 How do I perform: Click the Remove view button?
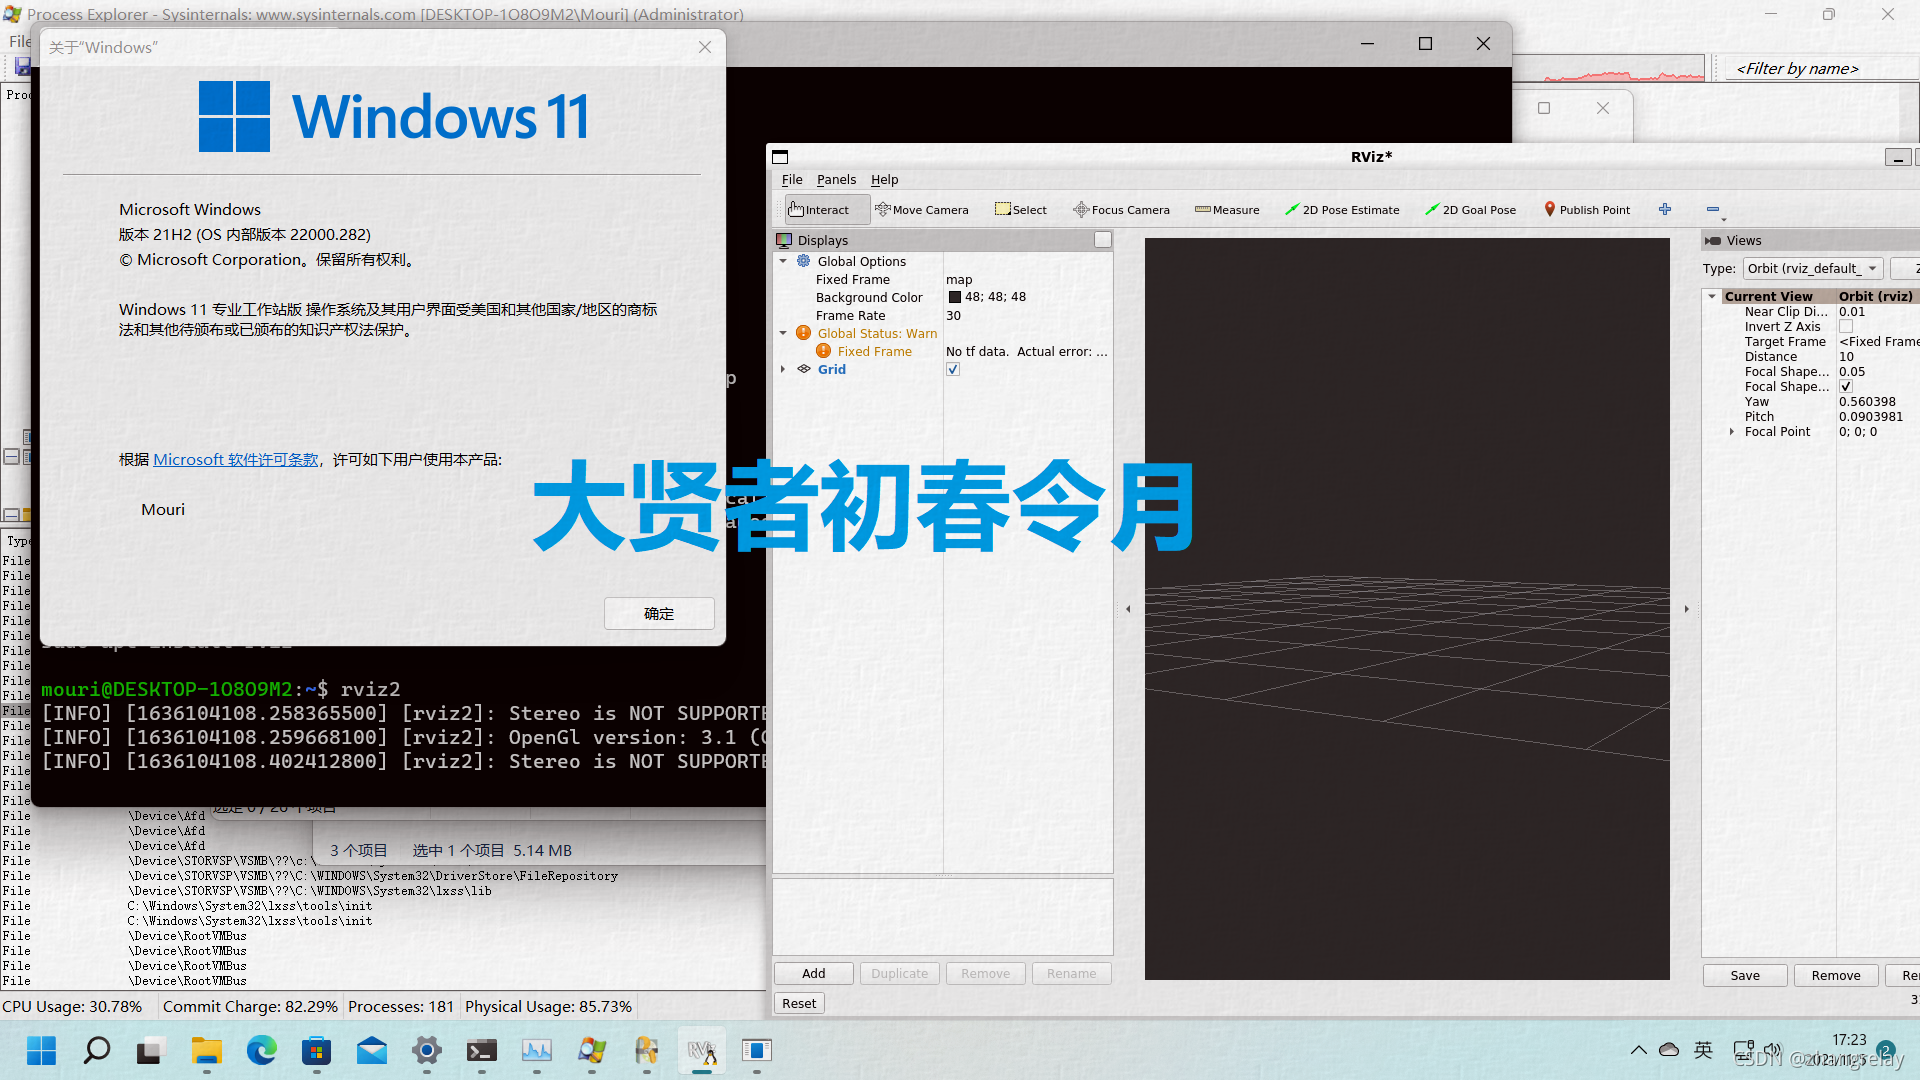click(x=1836, y=975)
